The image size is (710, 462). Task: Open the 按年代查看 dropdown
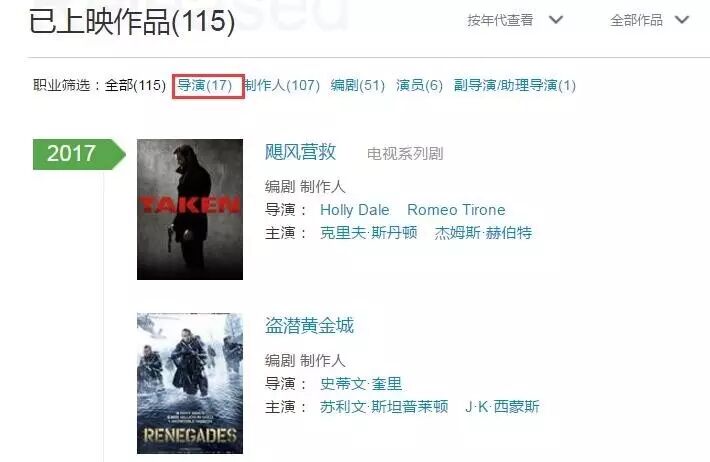tap(515, 20)
